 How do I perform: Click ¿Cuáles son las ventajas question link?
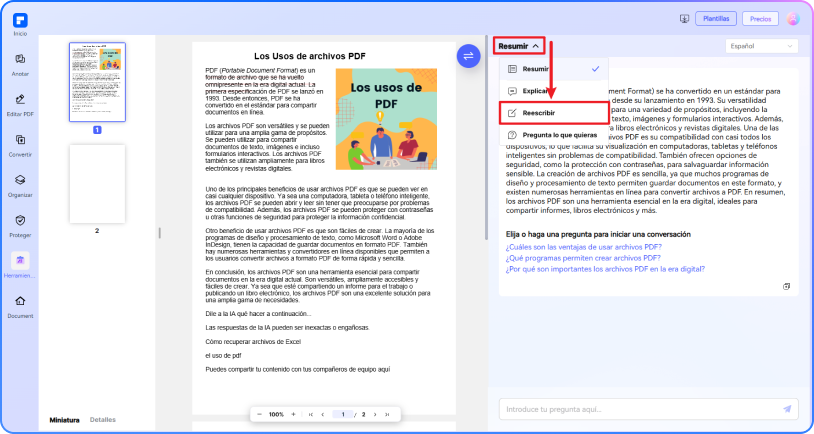coord(584,247)
